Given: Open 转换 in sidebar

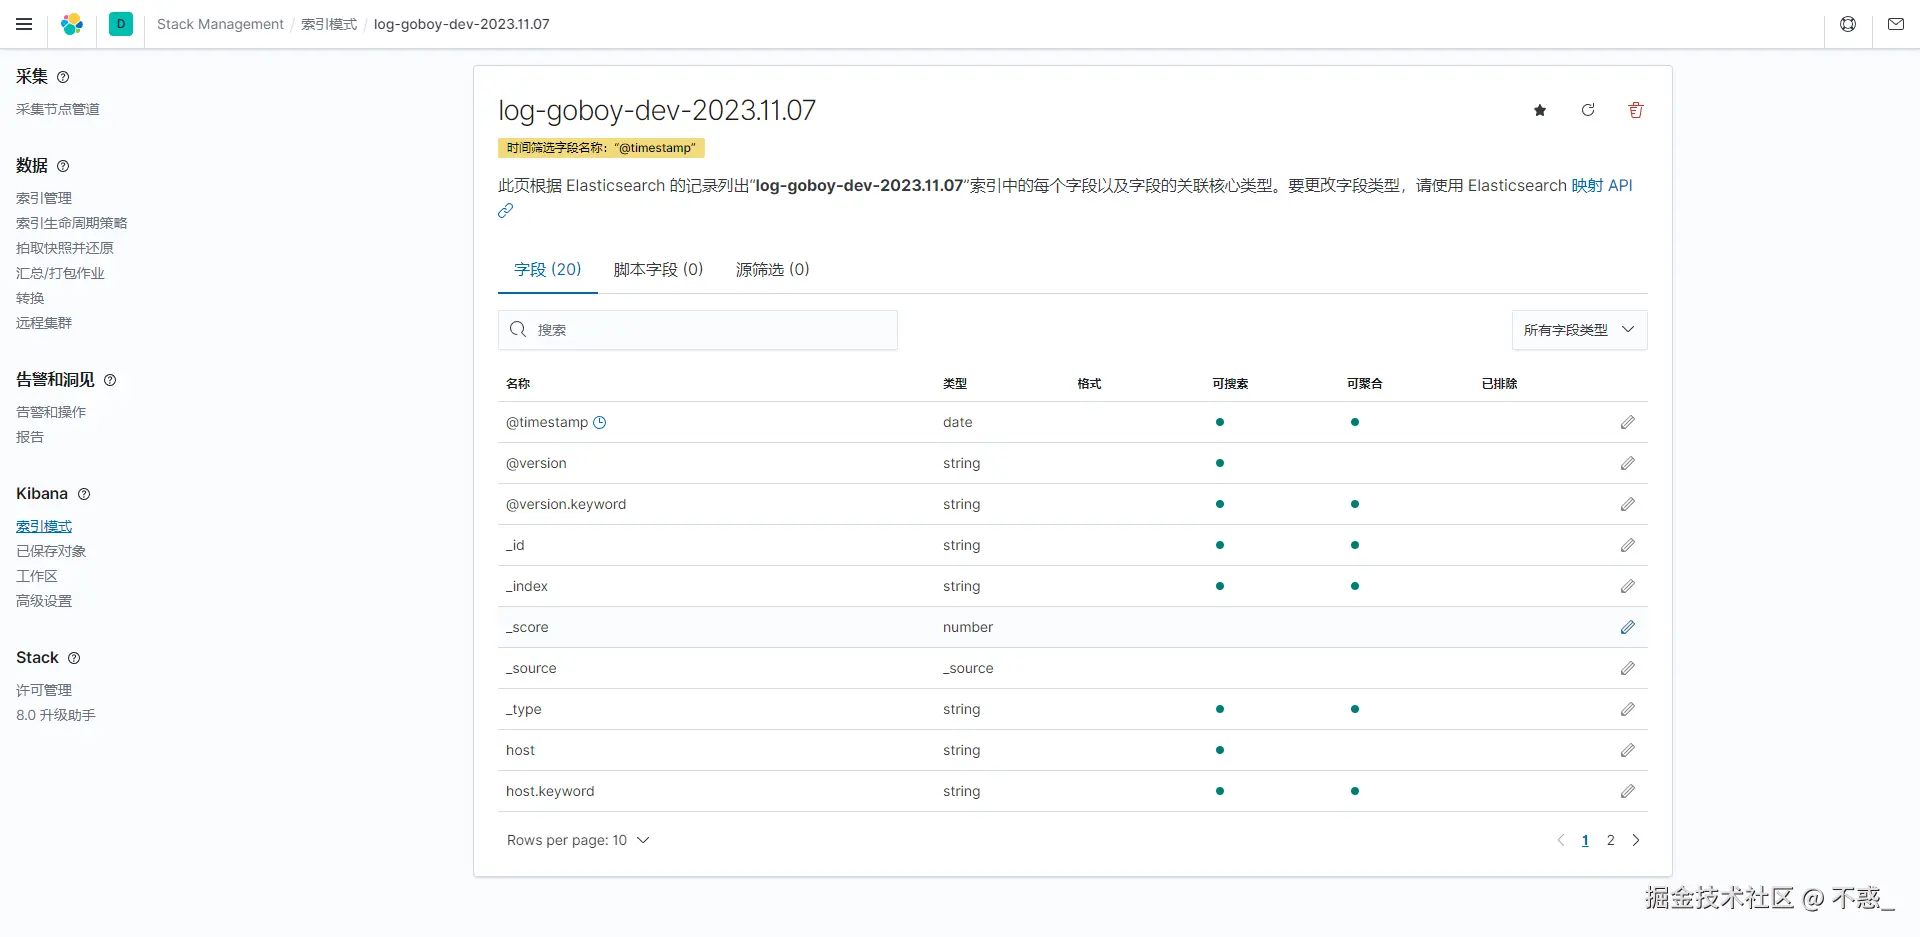Looking at the screenshot, I should pyautogui.click(x=30, y=298).
